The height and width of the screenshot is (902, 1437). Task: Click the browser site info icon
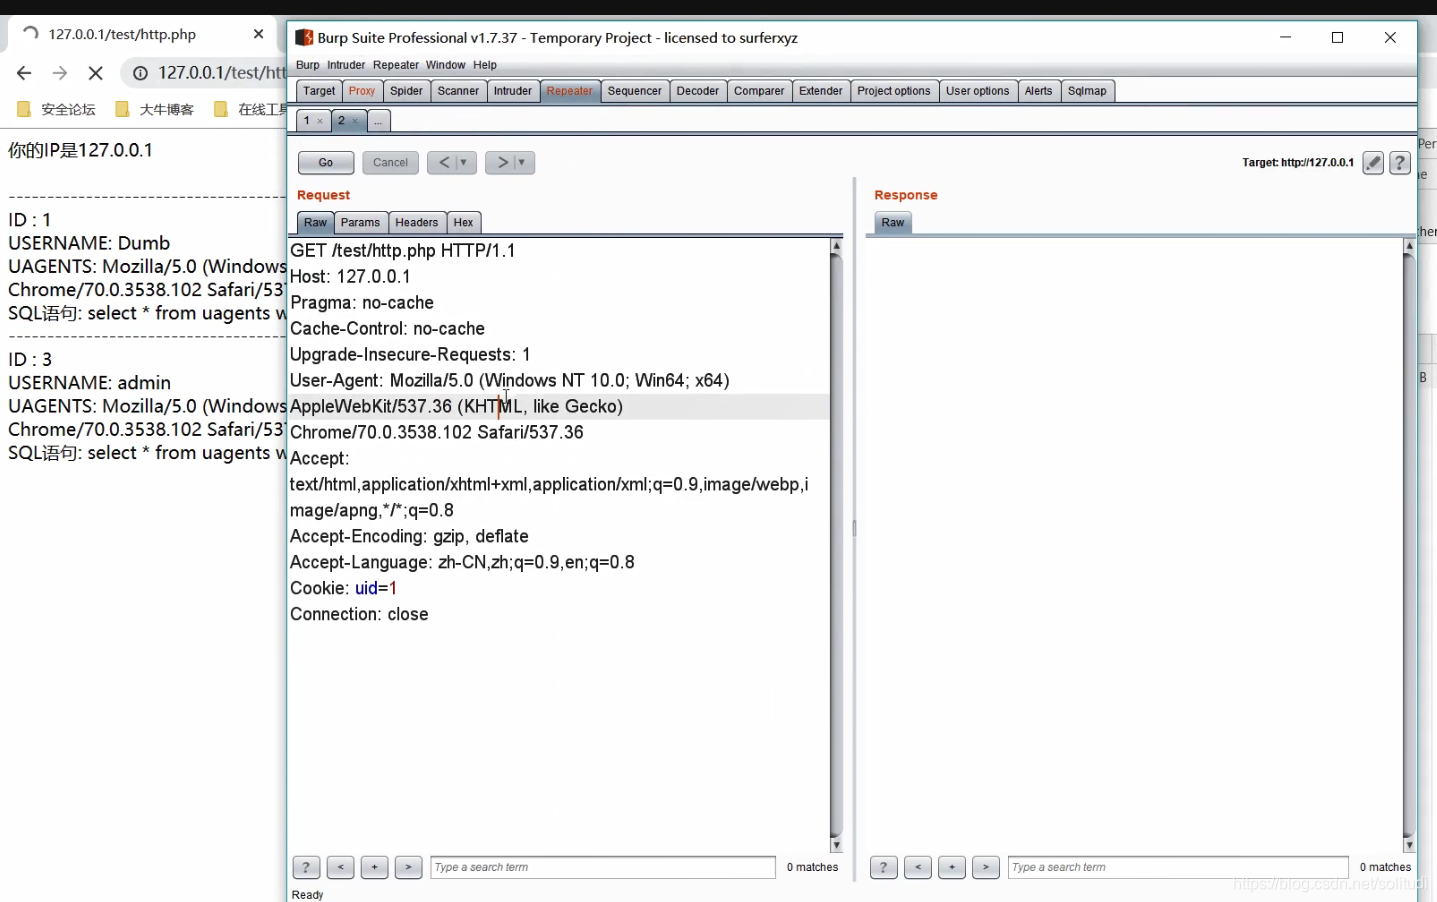click(141, 73)
